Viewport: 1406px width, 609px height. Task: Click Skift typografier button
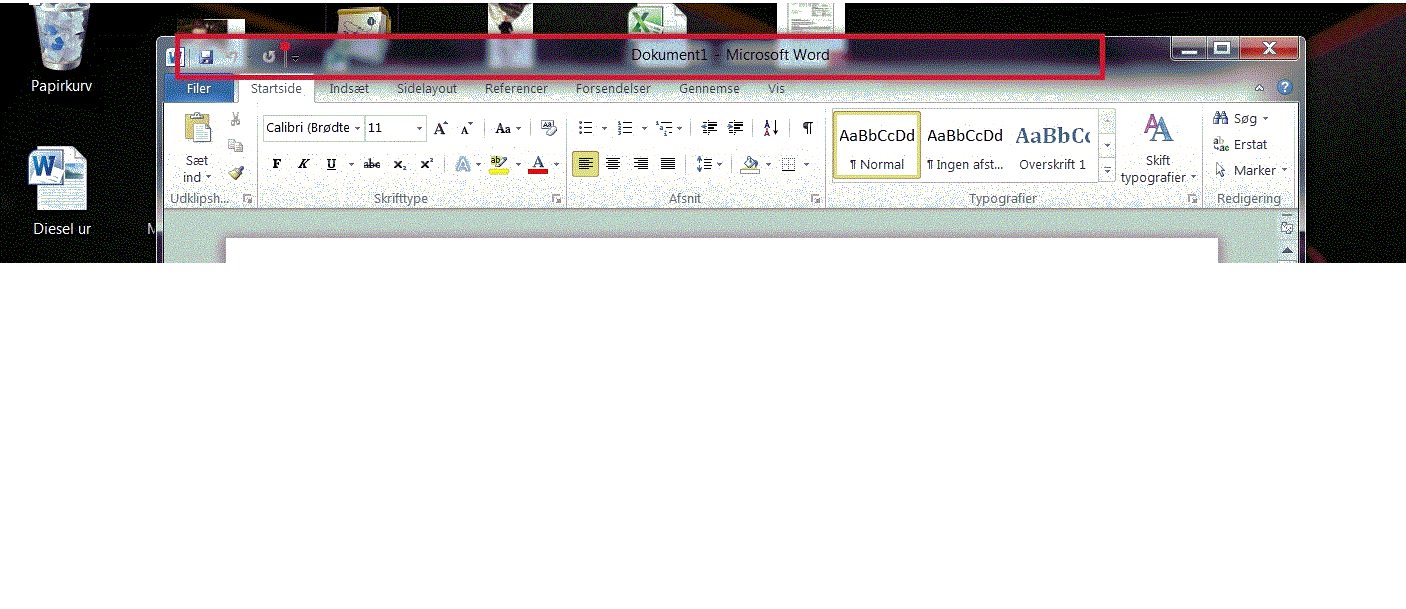click(1158, 149)
